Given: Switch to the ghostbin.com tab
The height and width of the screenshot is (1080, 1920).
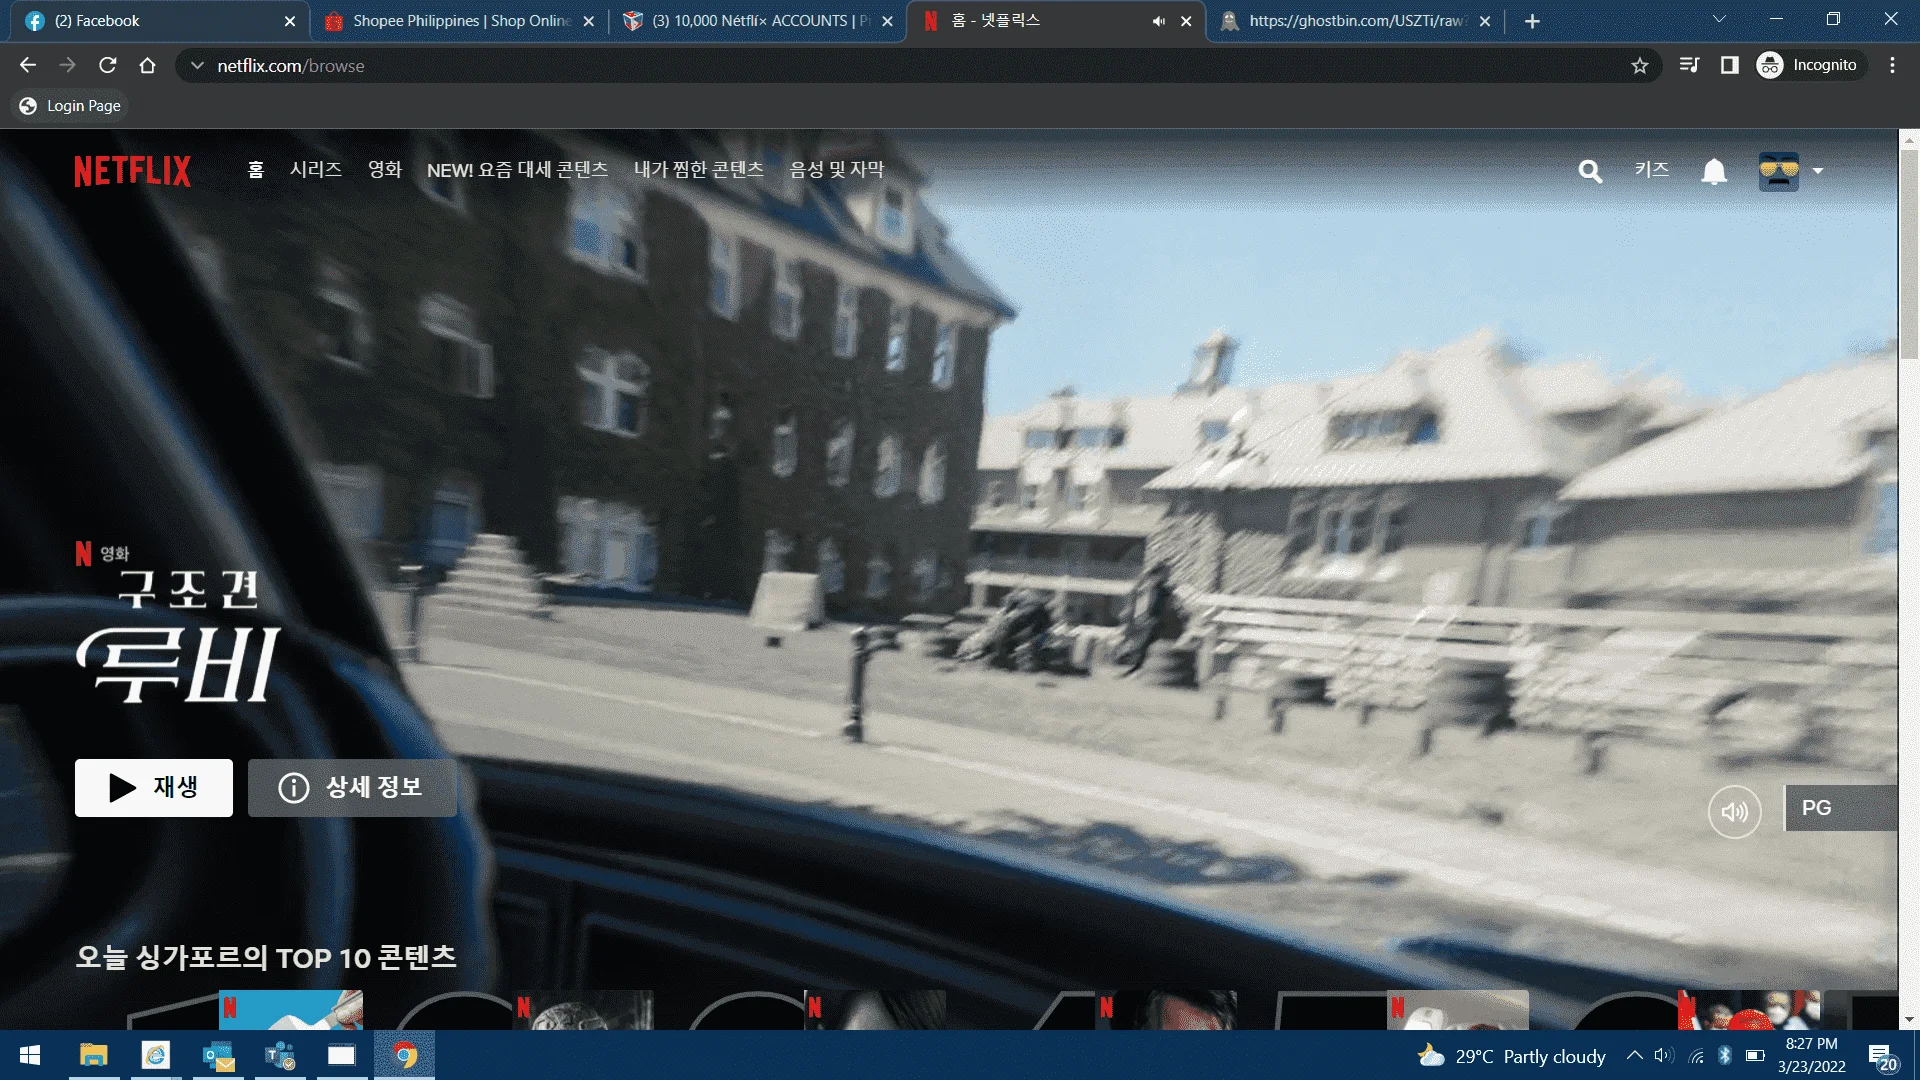Looking at the screenshot, I should 1355,21.
